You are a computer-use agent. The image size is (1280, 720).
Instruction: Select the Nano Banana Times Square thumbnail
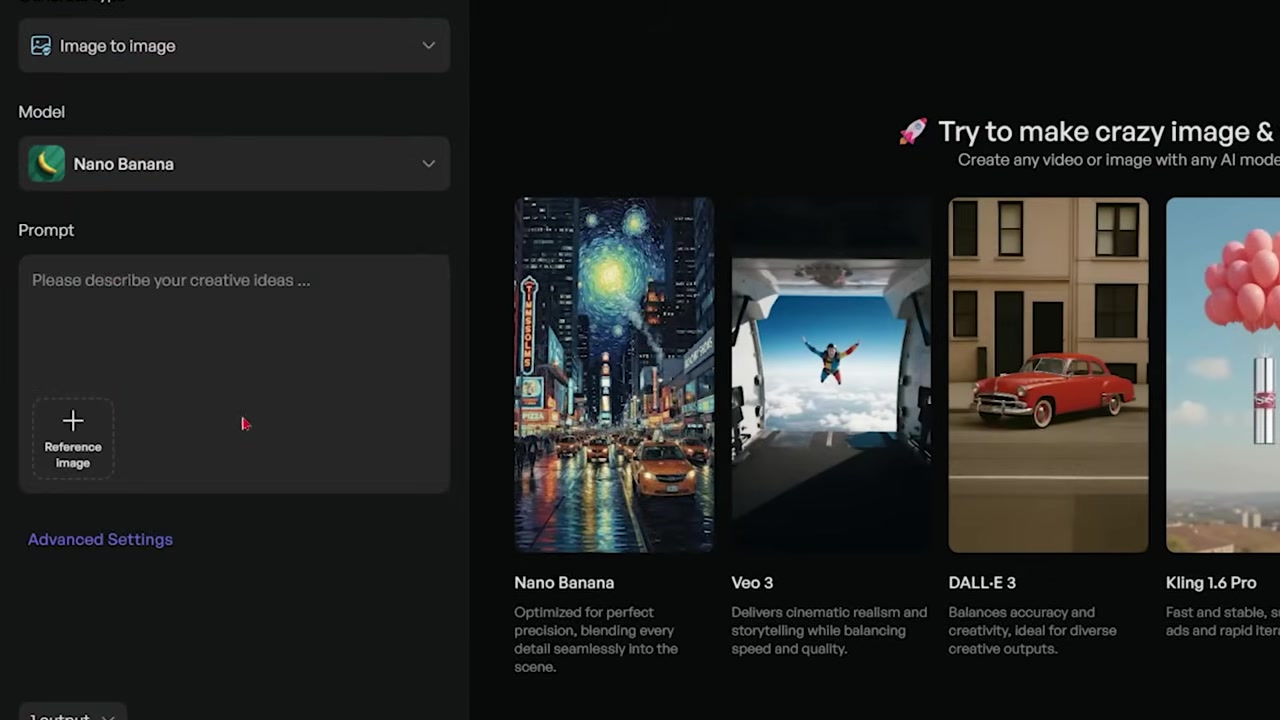coord(614,375)
